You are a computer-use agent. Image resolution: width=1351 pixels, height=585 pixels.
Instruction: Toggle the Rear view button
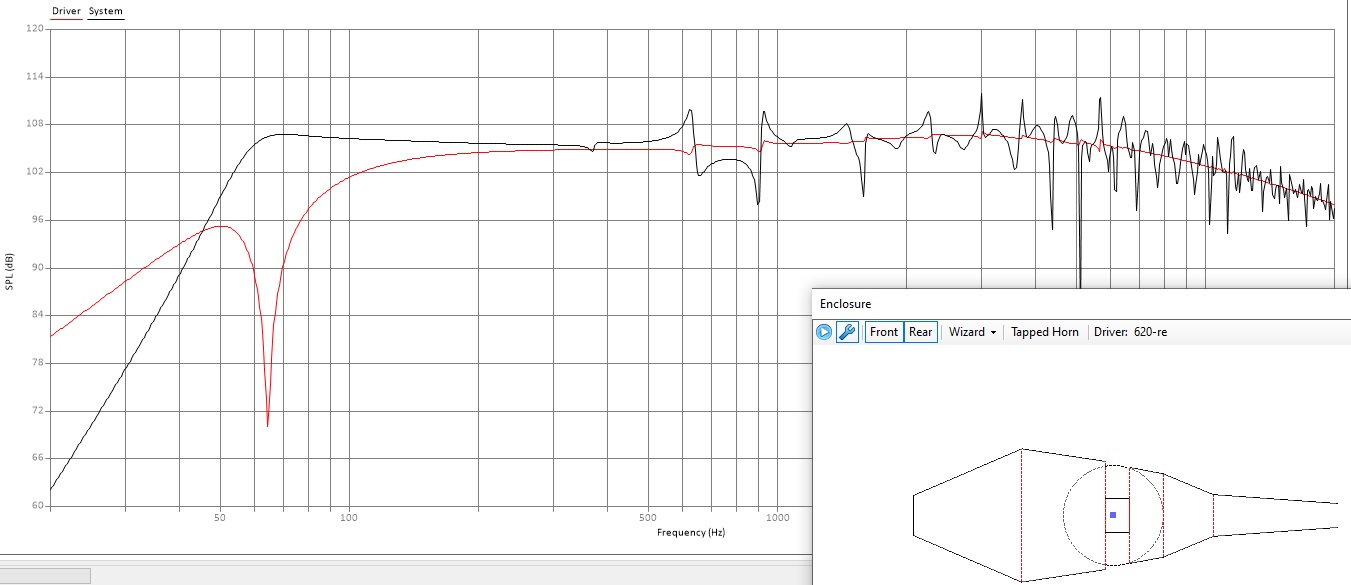(921, 332)
